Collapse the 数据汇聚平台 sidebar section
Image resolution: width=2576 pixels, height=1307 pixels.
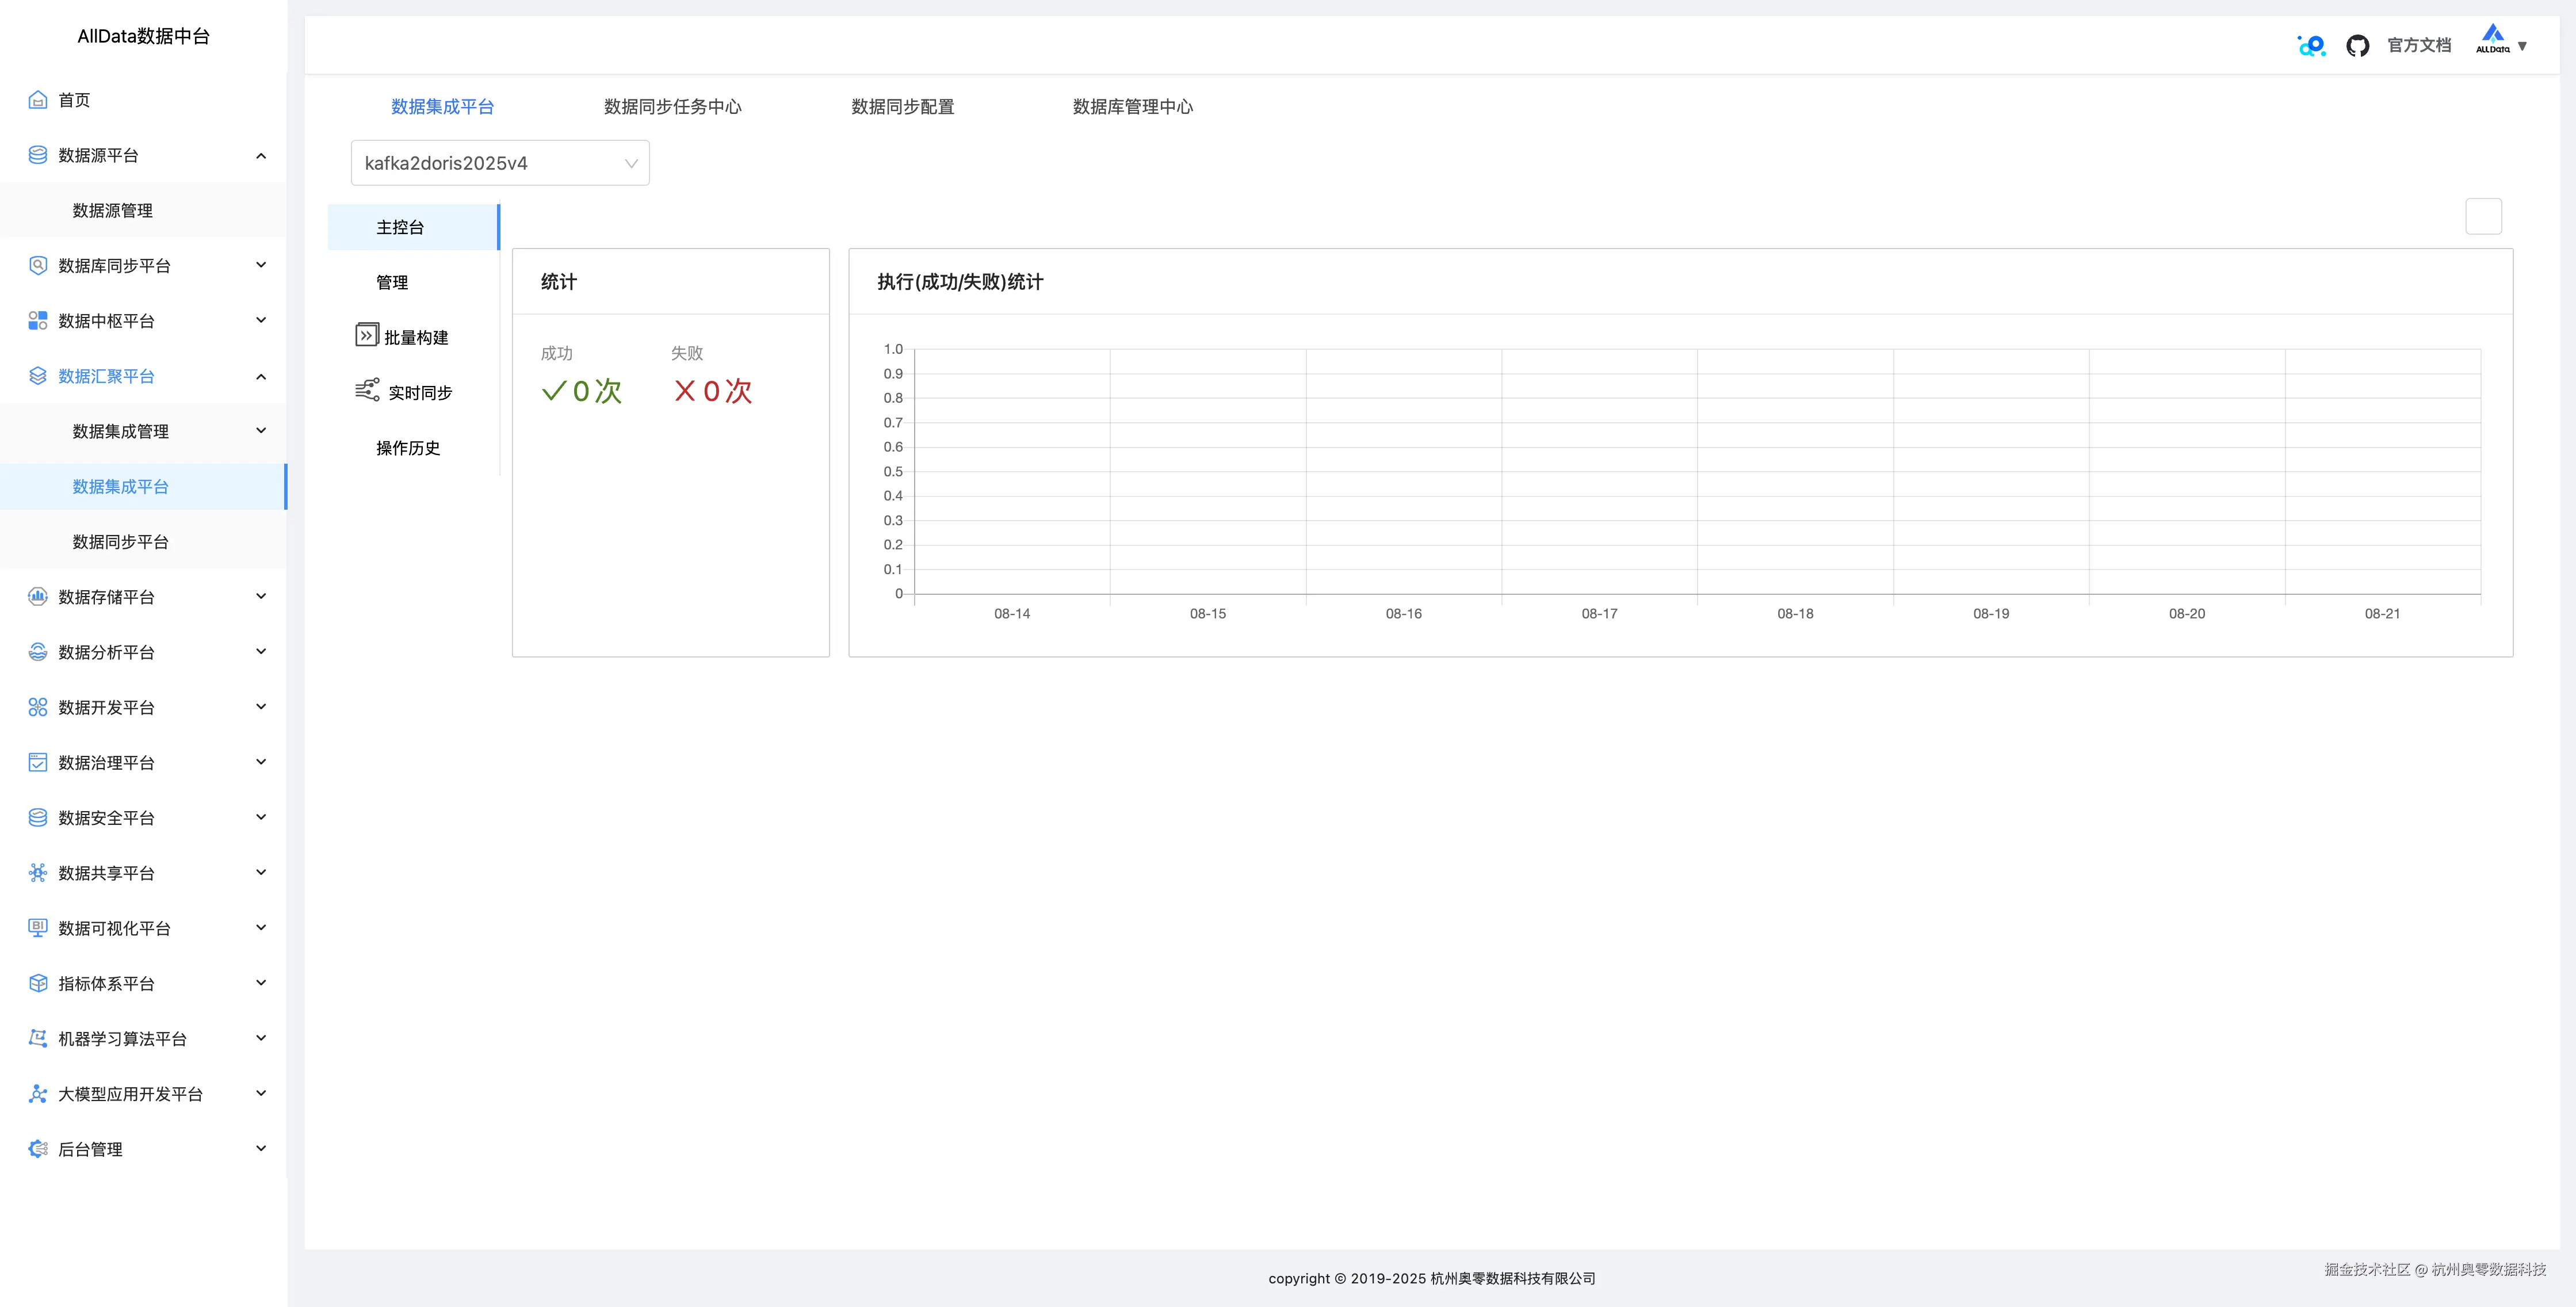pos(261,376)
